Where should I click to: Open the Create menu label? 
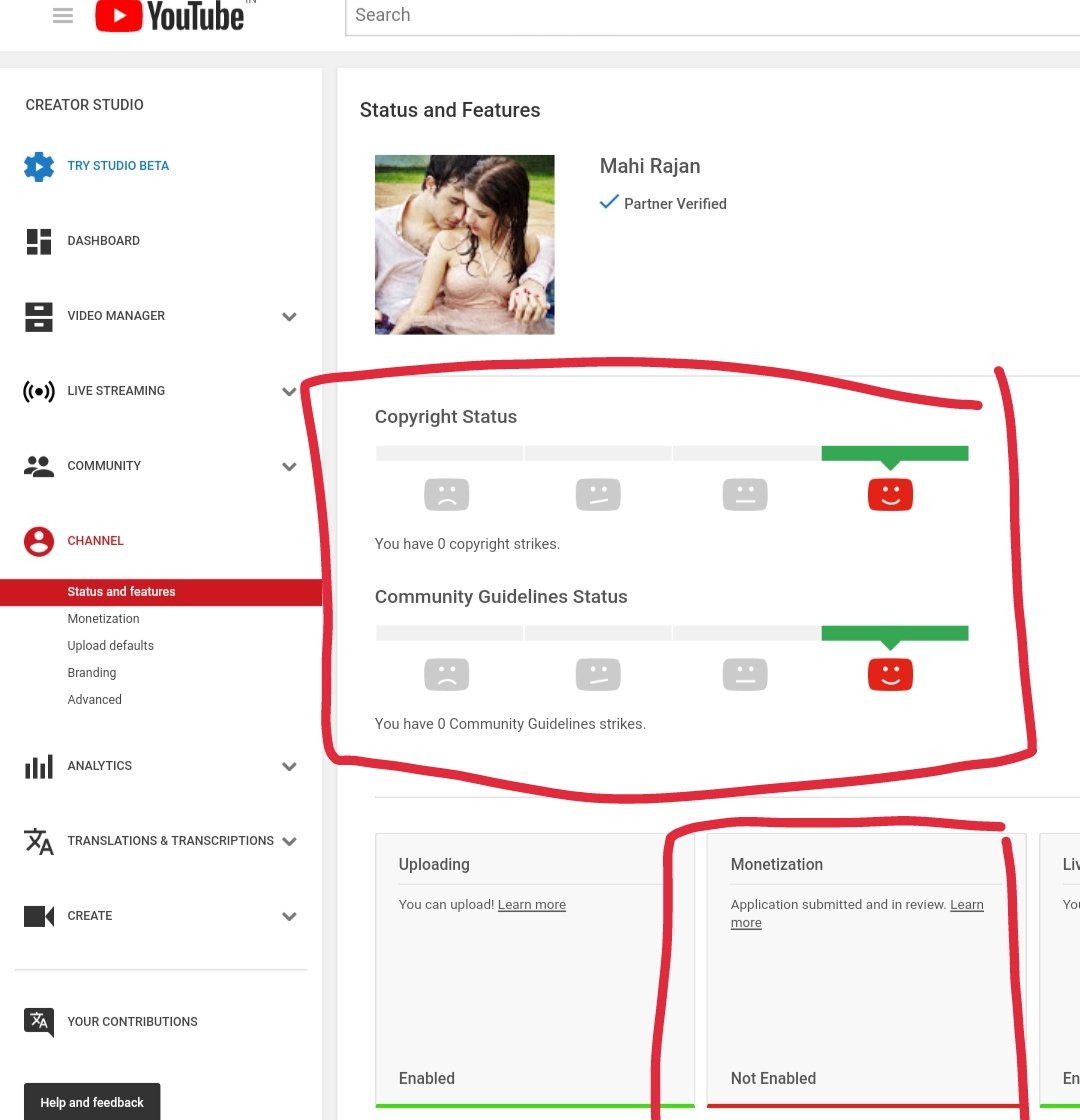(89, 916)
